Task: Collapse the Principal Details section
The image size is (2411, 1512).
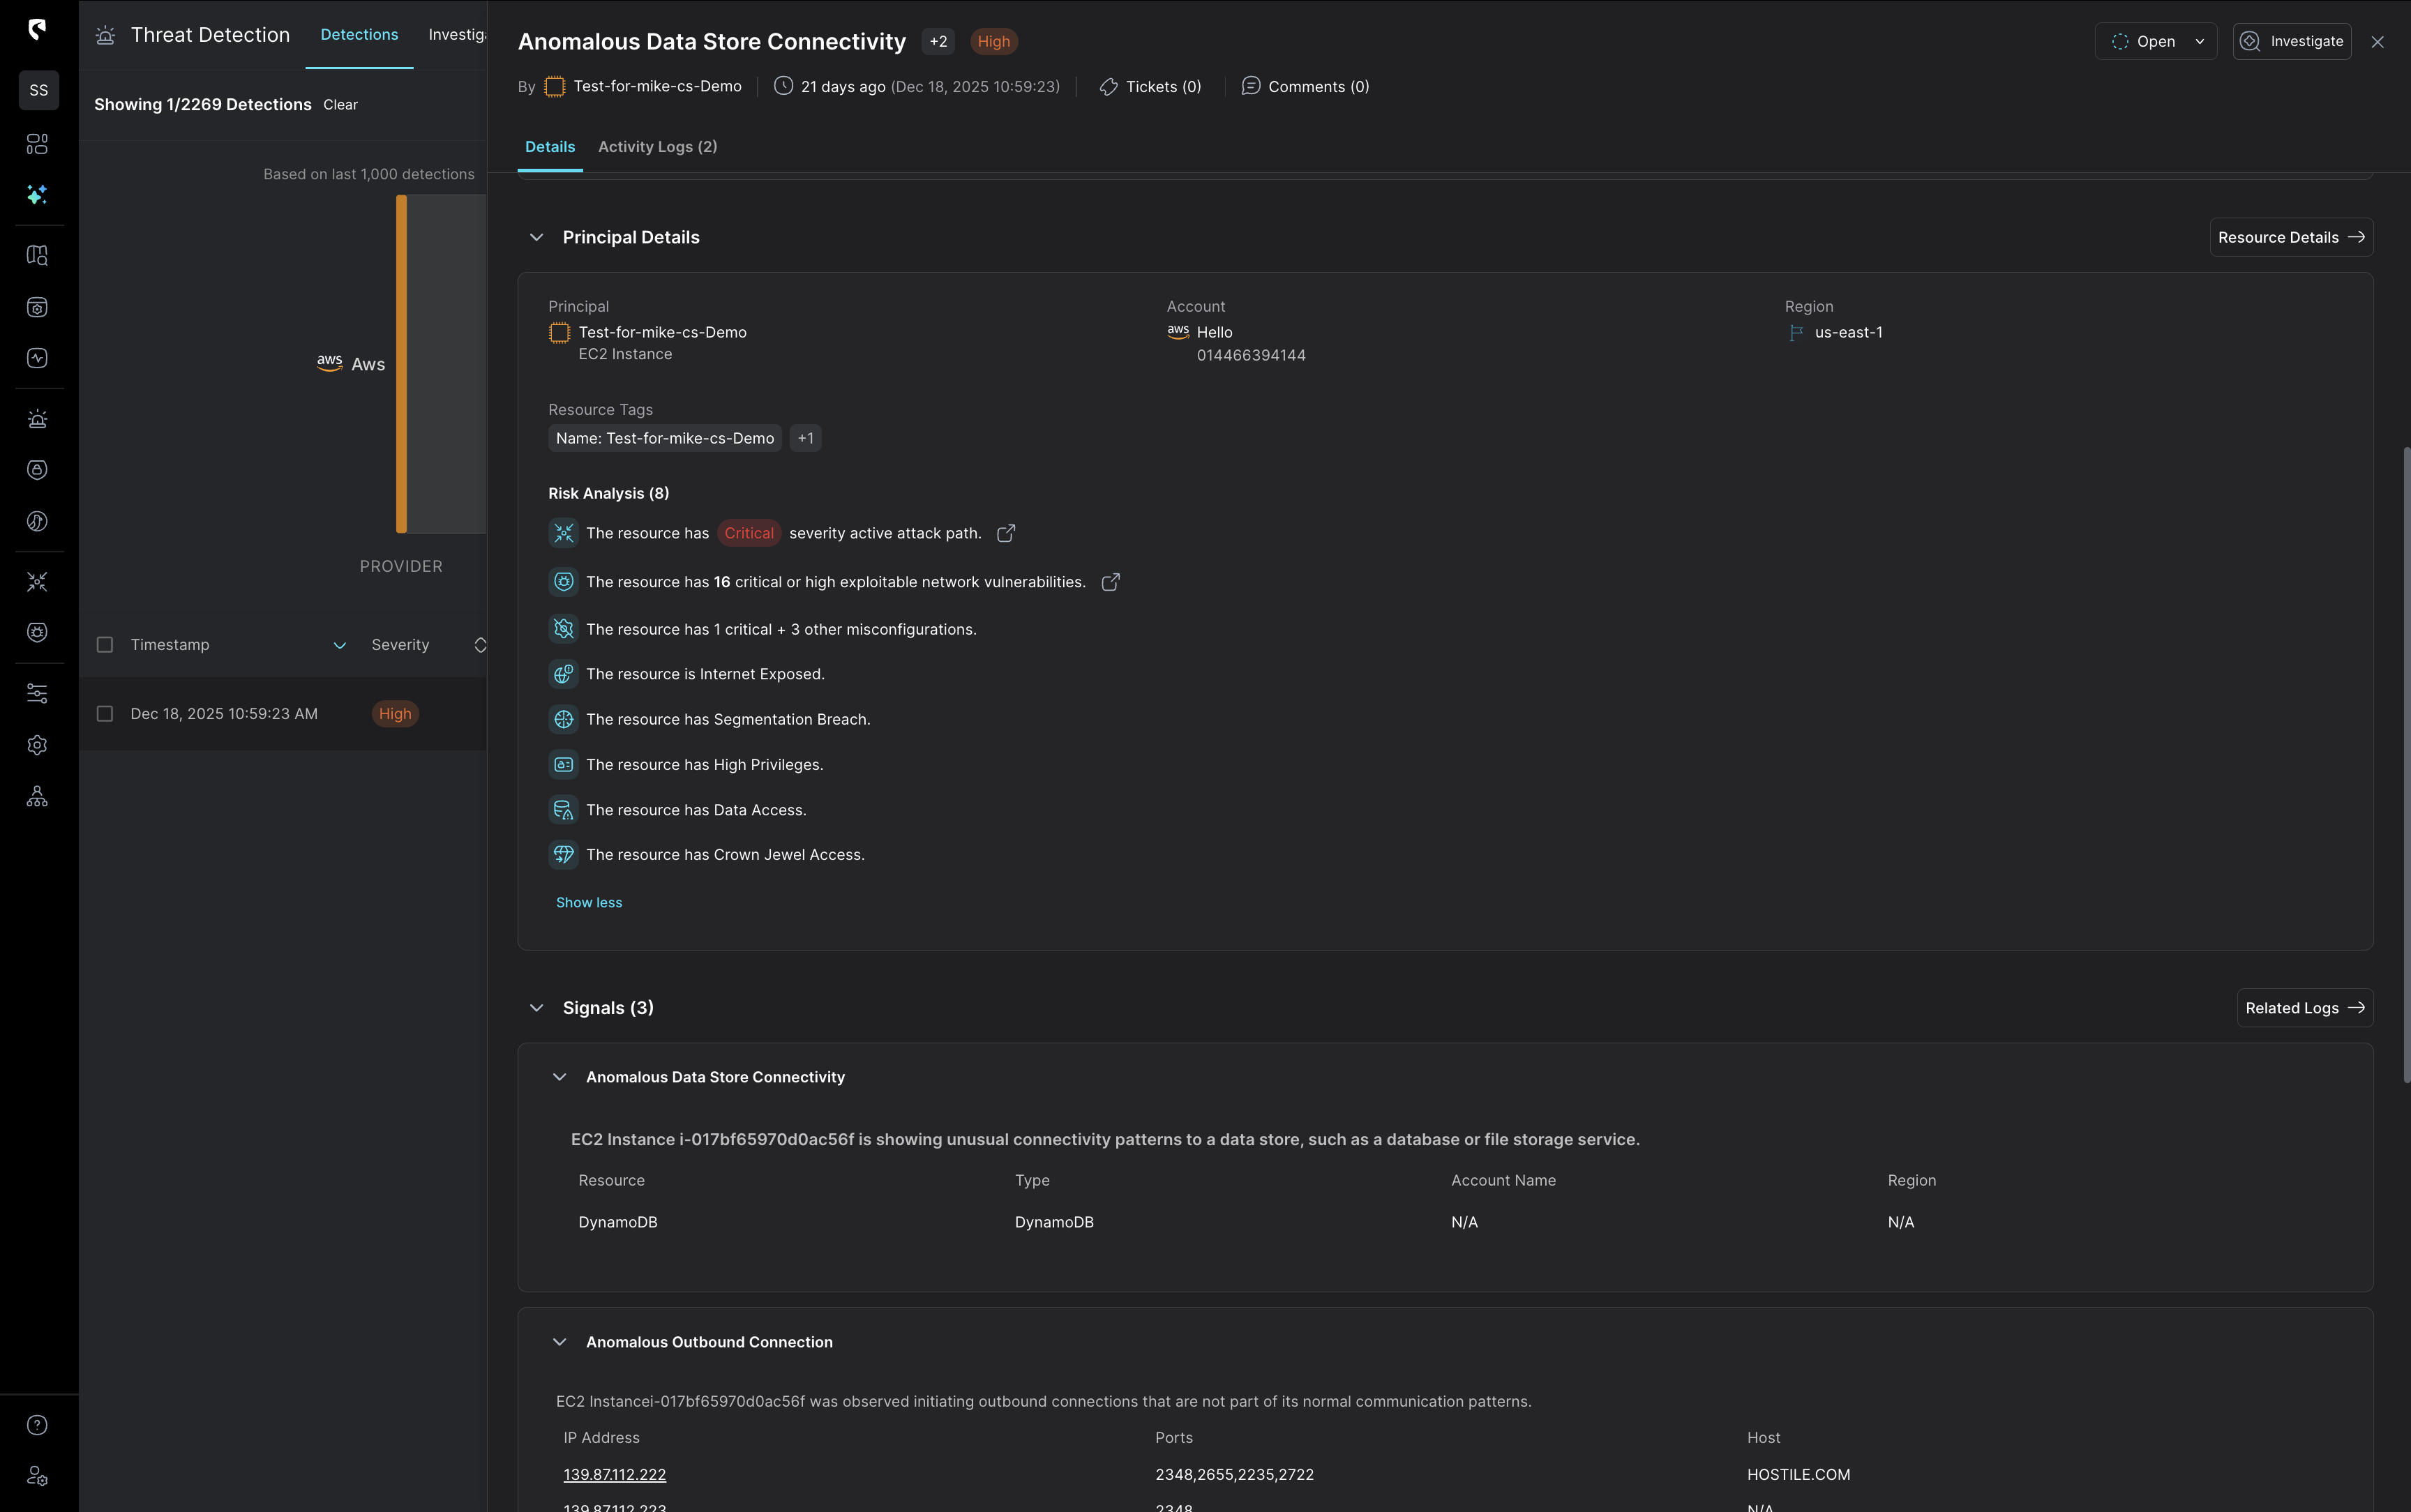Action: 537,237
